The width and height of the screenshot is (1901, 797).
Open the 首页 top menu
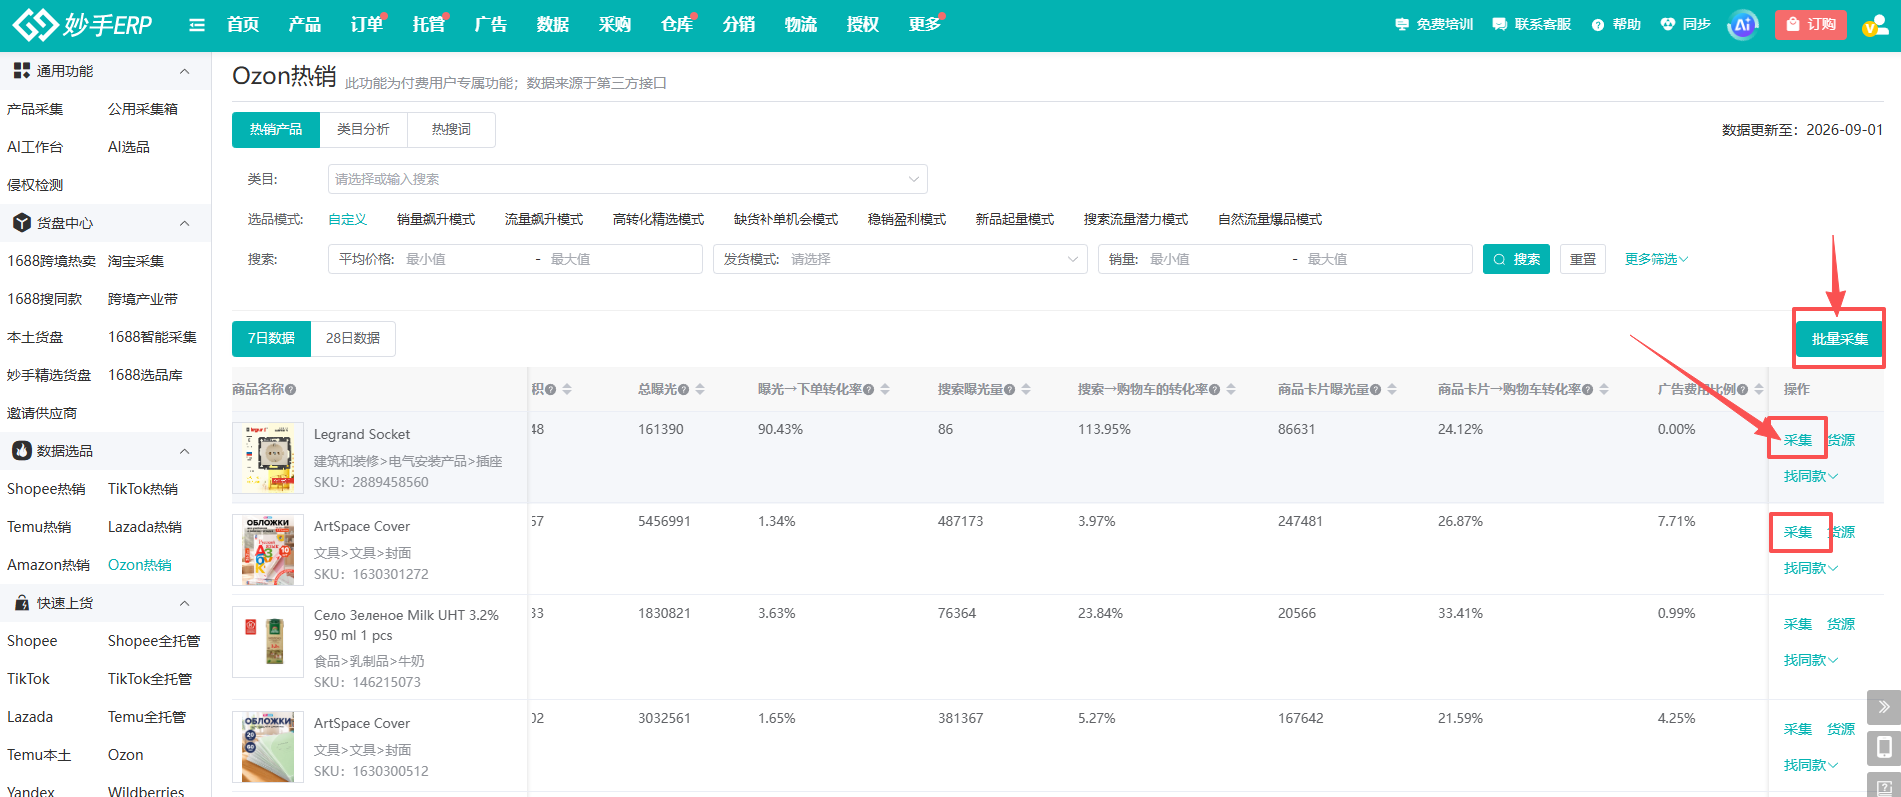point(243,24)
